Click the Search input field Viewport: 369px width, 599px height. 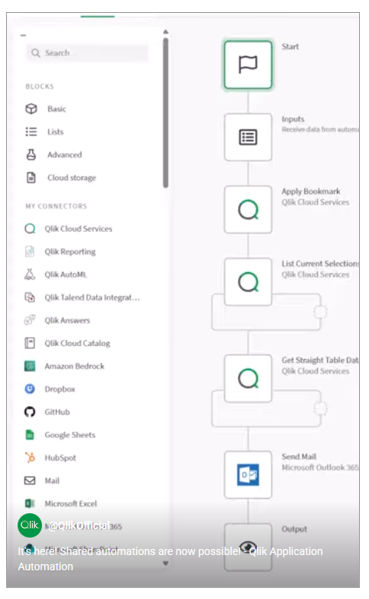pos(87,53)
